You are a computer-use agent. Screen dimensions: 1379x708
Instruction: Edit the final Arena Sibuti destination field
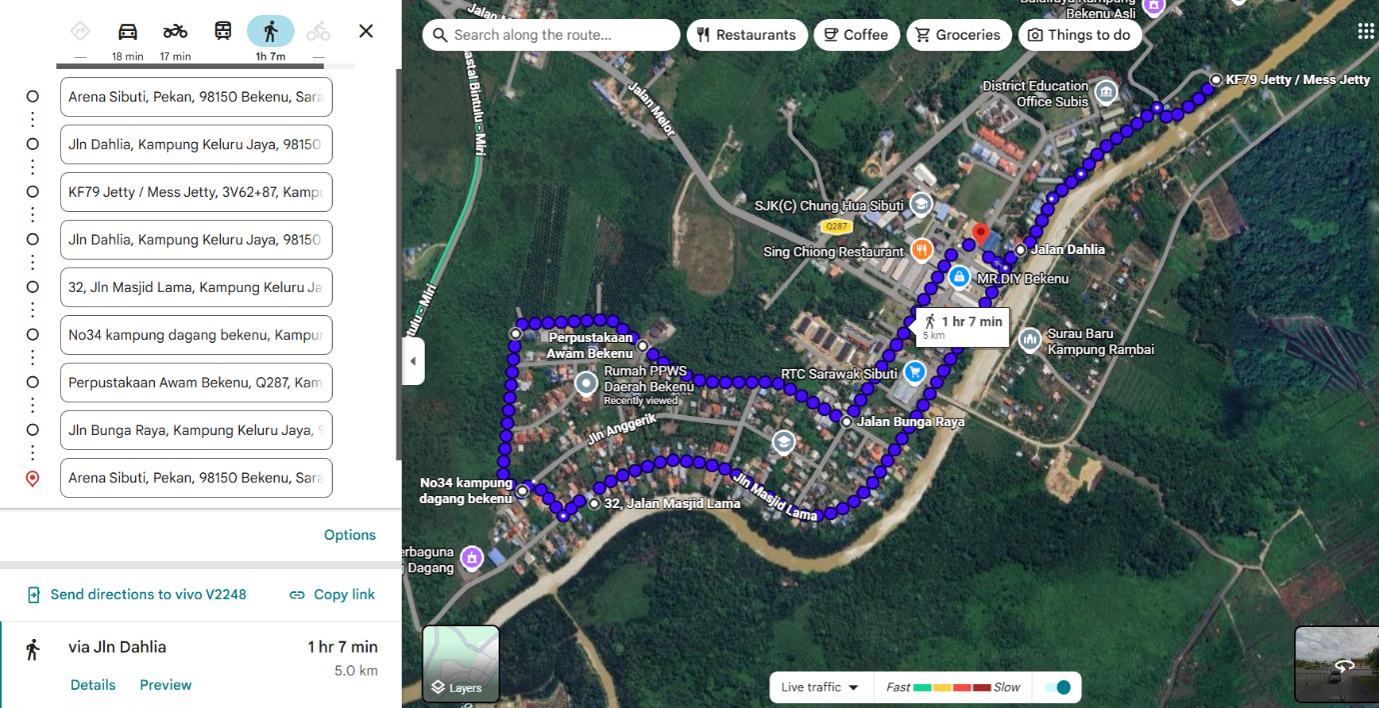[x=196, y=478]
